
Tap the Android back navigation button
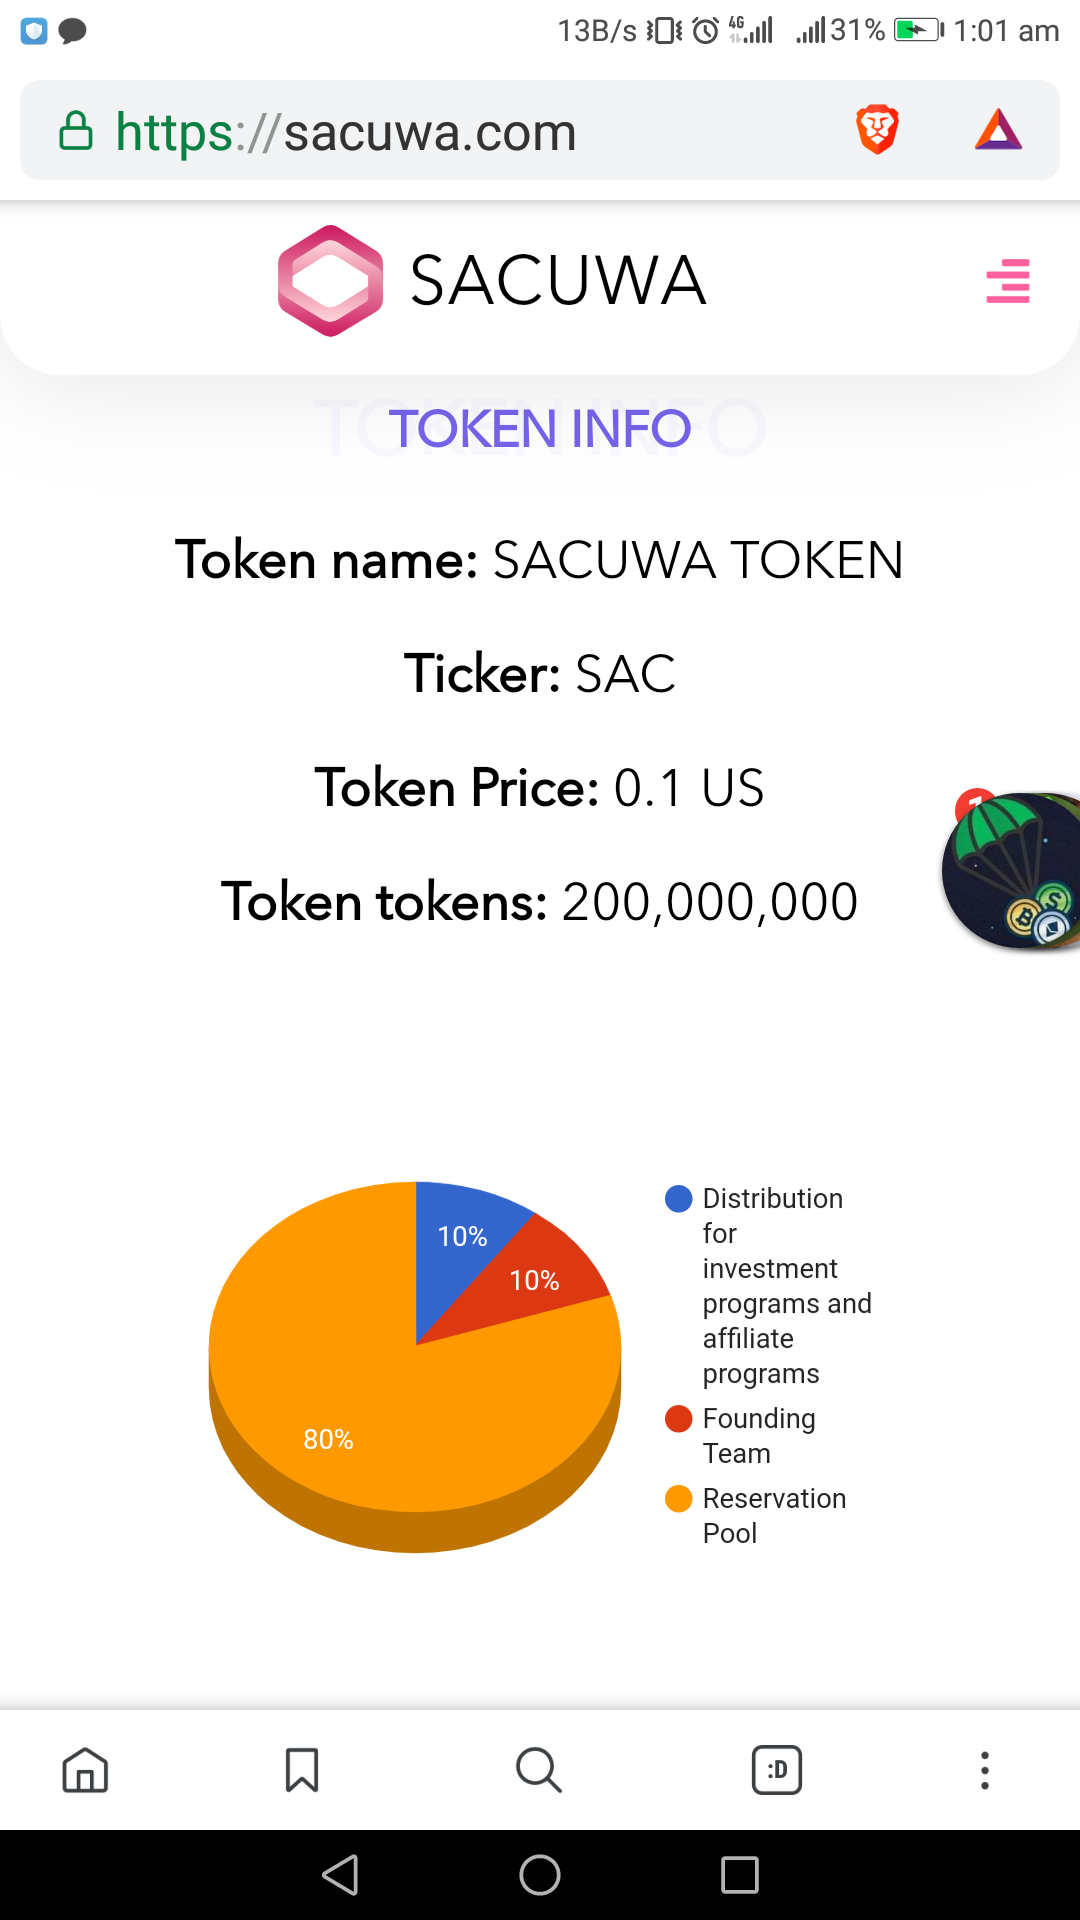(x=340, y=1875)
